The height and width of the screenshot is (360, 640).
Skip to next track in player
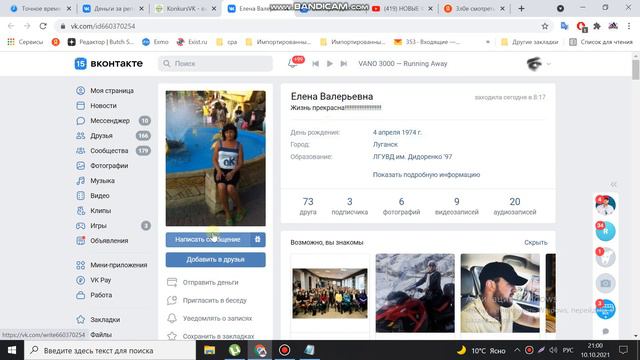[x=344, y=64]
